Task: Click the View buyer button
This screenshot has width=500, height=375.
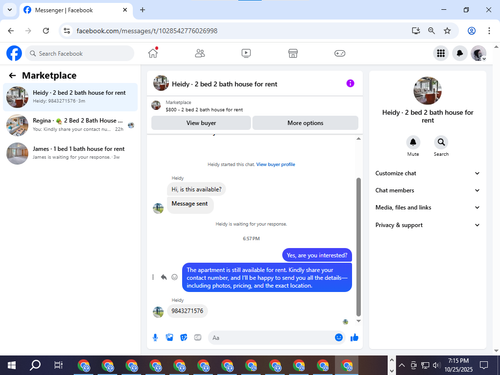Action: (x=201, y=123)
